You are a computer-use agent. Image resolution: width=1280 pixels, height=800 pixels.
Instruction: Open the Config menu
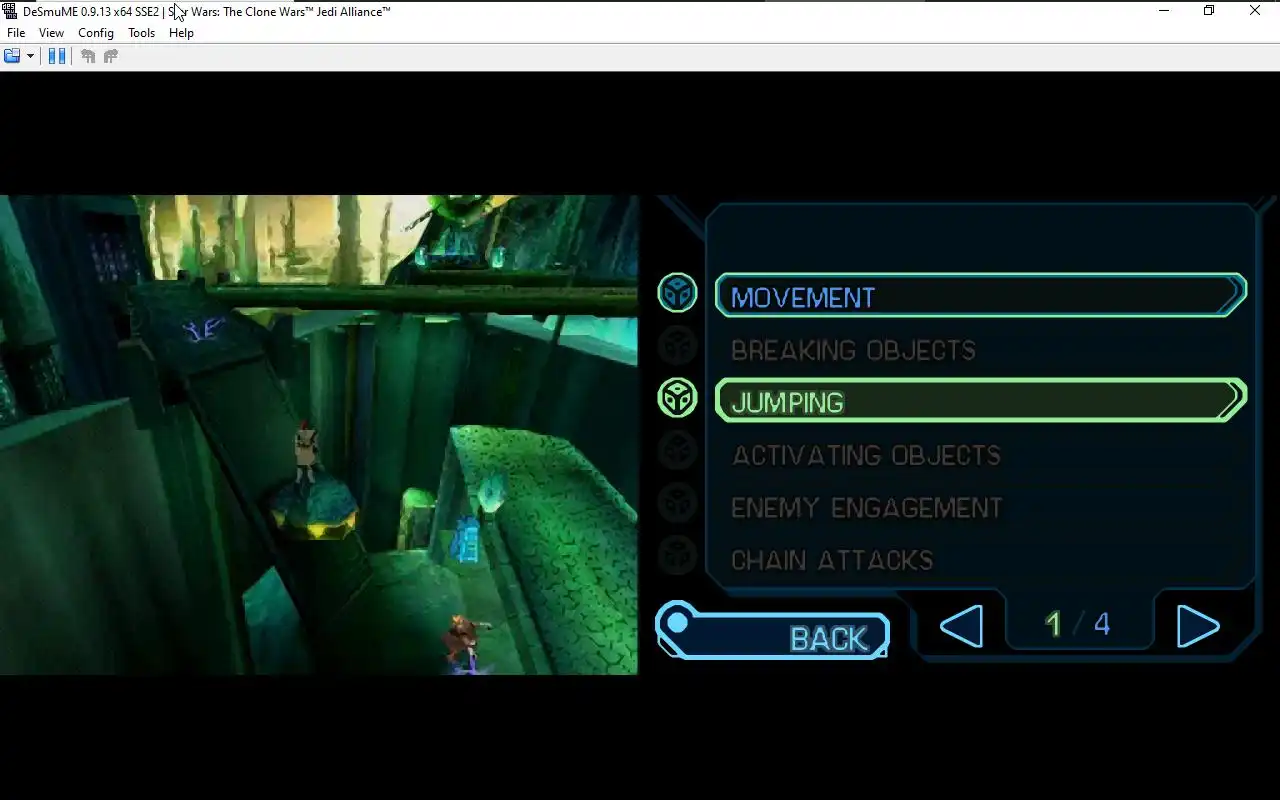click(x=96, y=33)
